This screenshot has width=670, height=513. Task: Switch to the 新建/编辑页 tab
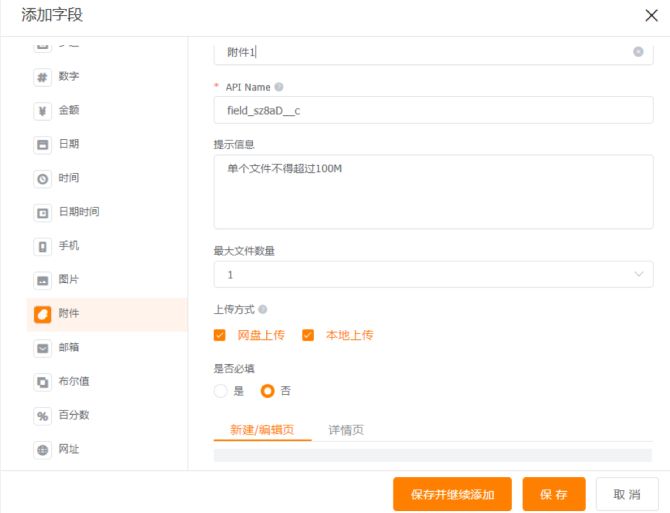click(262, 430)
